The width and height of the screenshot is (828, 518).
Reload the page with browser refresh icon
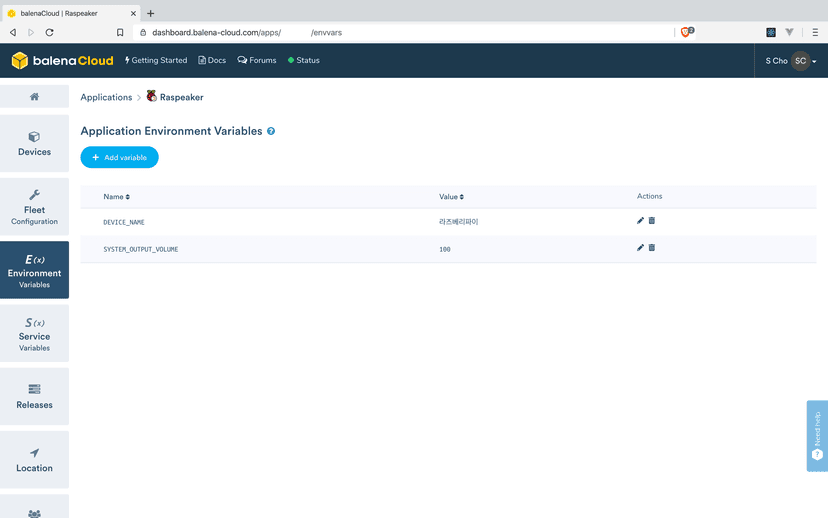[50, 32]
